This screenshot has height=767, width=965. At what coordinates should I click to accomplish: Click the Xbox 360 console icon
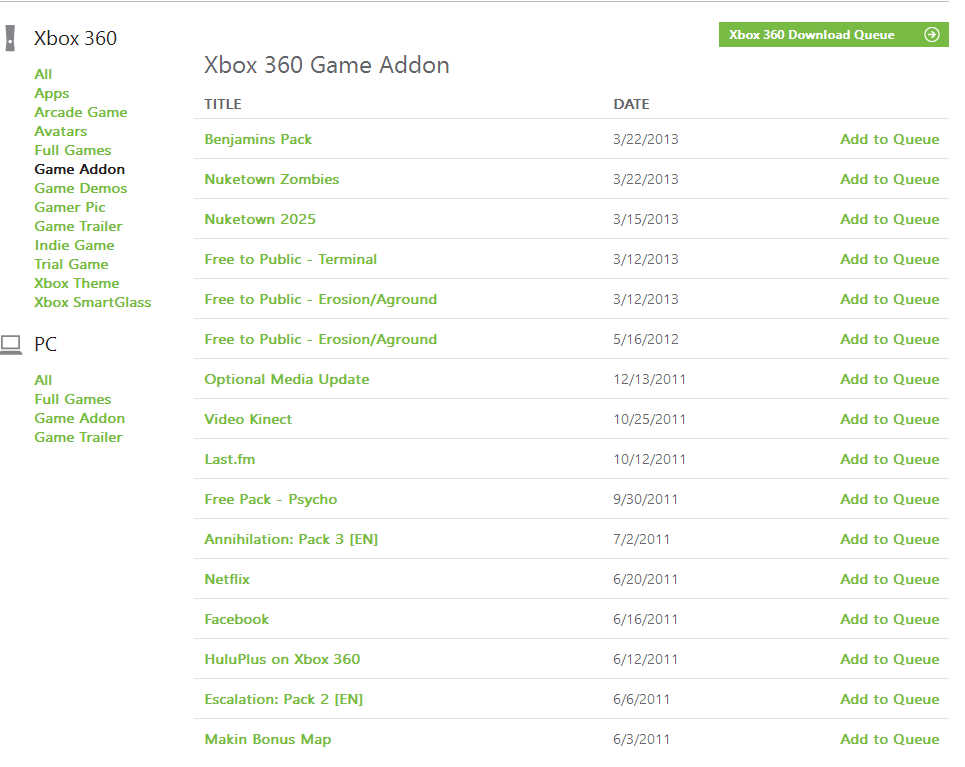(10, 38)
